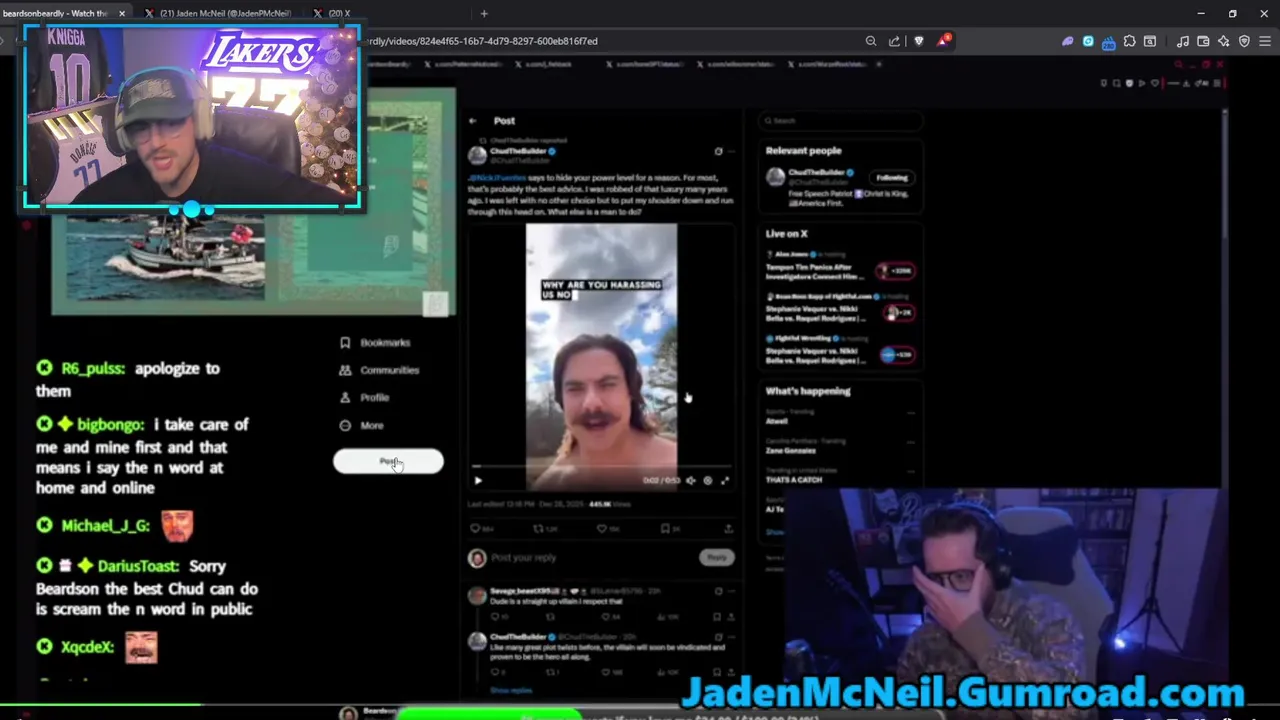Seek along the video progress bar
This screenshot has height=720, width=1280.
pos(602,467)
